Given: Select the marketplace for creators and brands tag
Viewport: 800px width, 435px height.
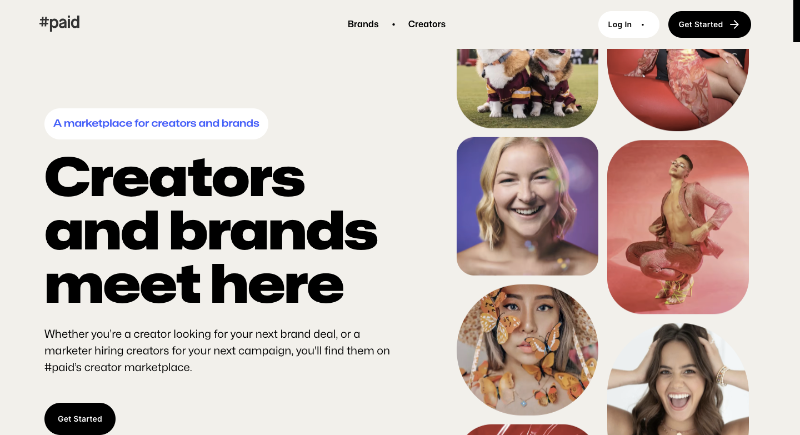Looking at the screenshot, I should (x=156, y=123).
